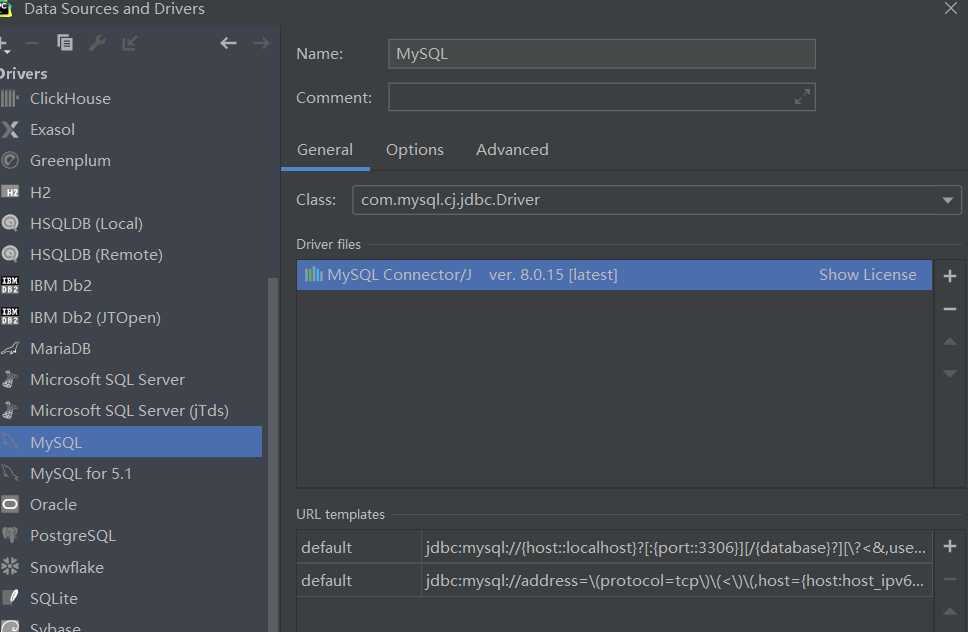Click the Show License link
The image size is (968, 632).
point(867,275)
